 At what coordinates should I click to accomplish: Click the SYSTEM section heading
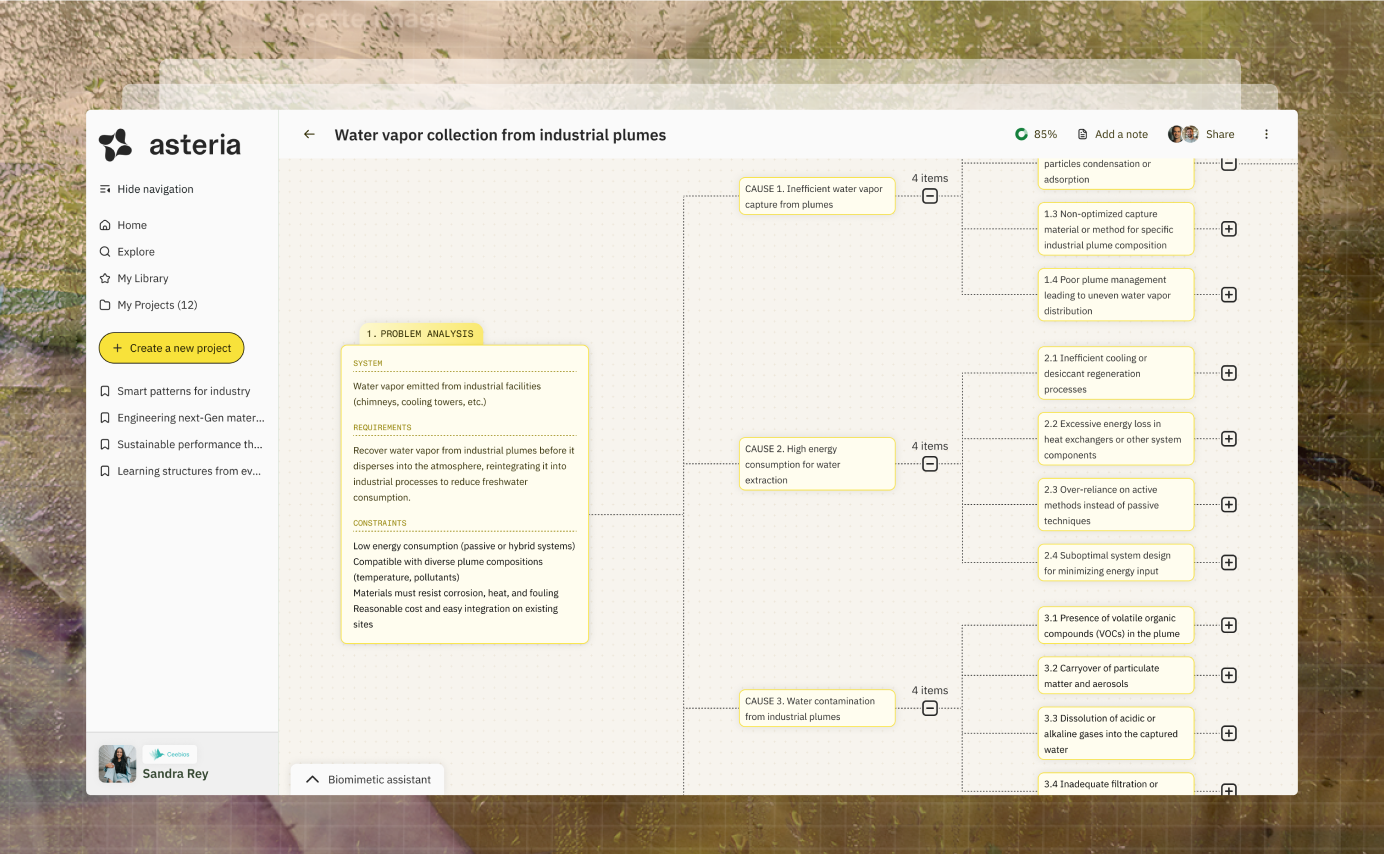(x=368, y=363)
